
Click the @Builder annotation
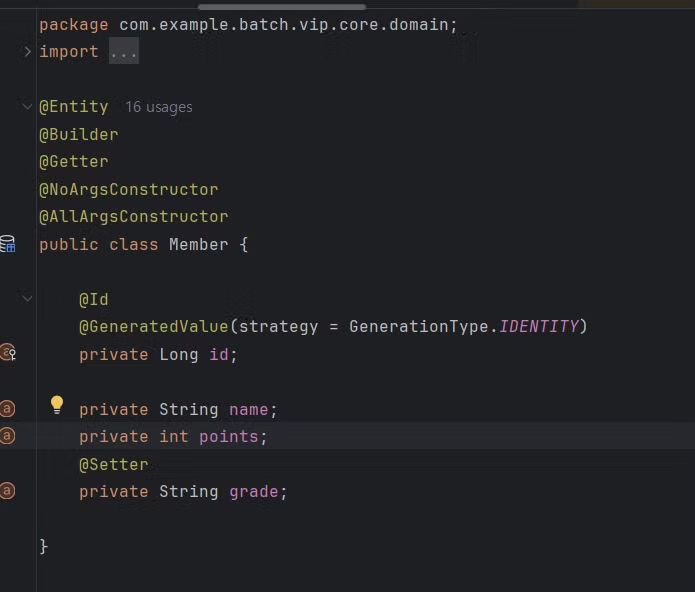[x=79, y=134]
